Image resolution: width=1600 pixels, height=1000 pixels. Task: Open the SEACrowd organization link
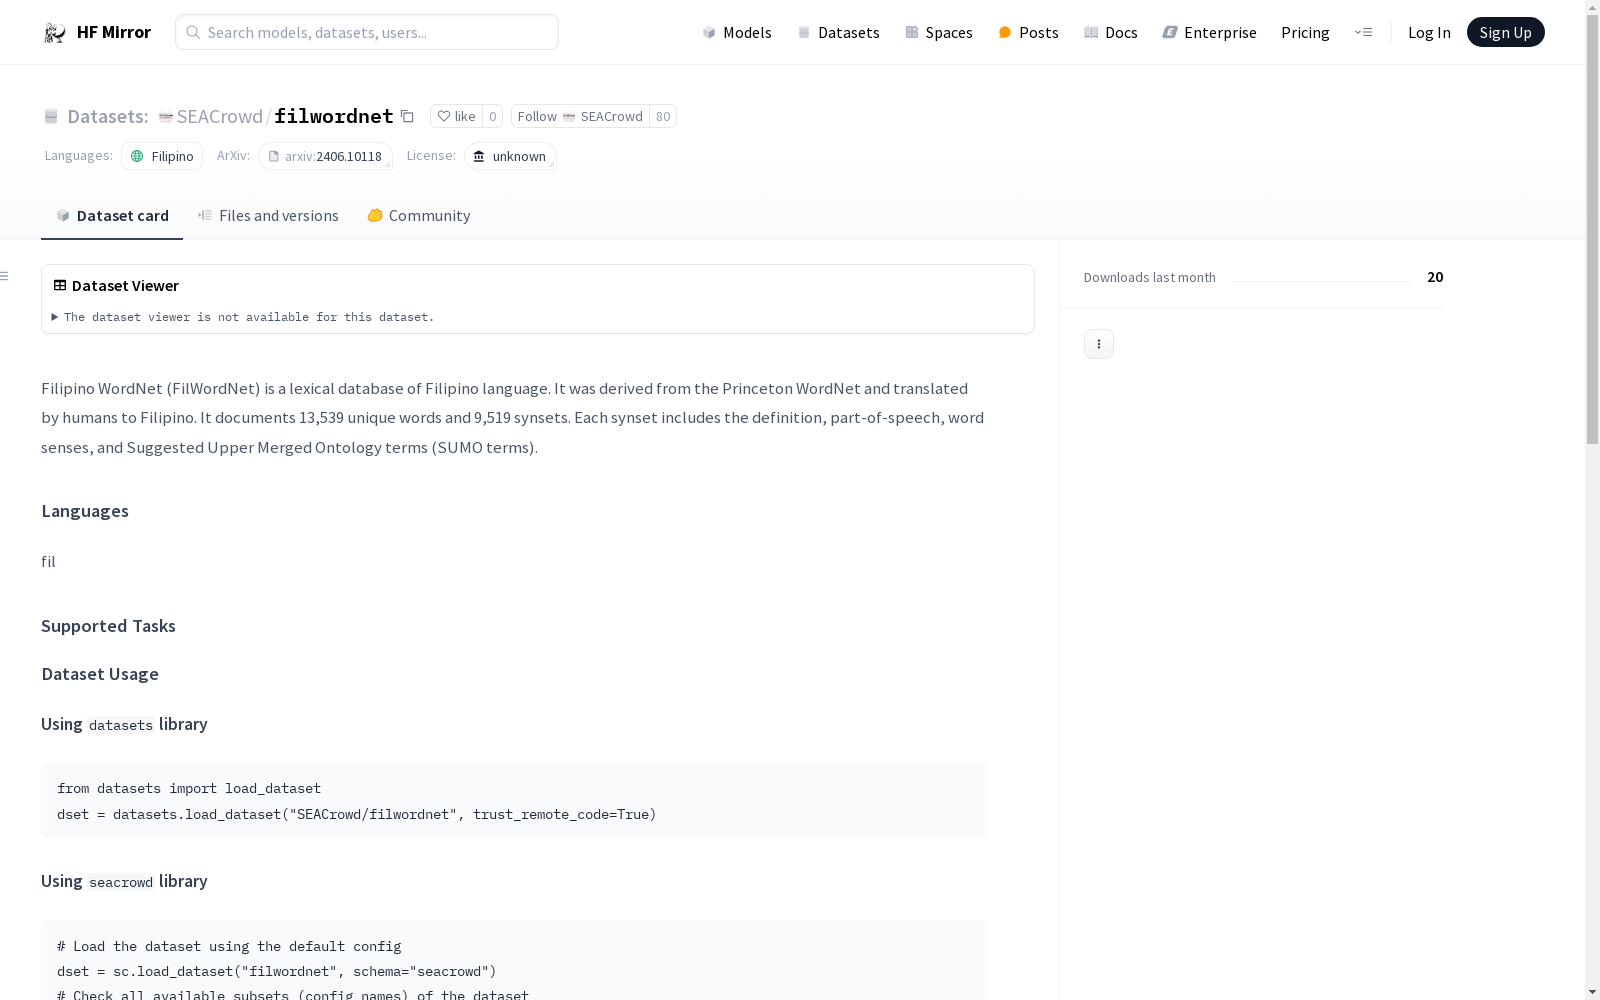click(x=219, y=116)
